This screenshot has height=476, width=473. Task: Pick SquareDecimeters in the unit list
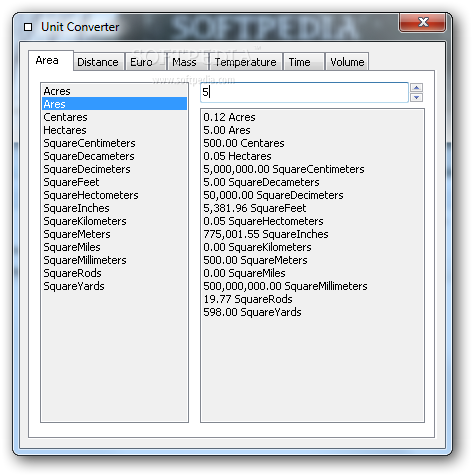click(114, 169)
